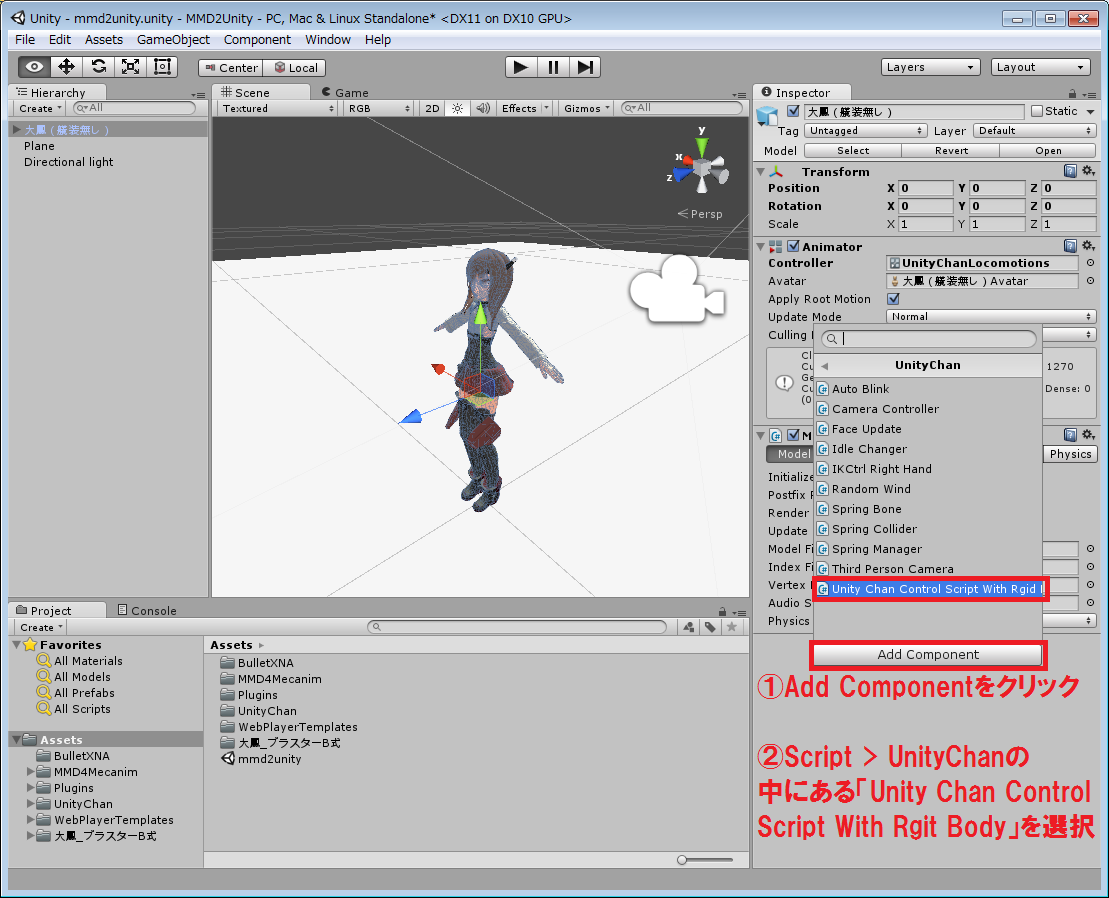Image resolution: width=1109 pixels, height=898 pixels.
Task: Toggle scene lighting sun icon
Action: (x=458, y=108)
